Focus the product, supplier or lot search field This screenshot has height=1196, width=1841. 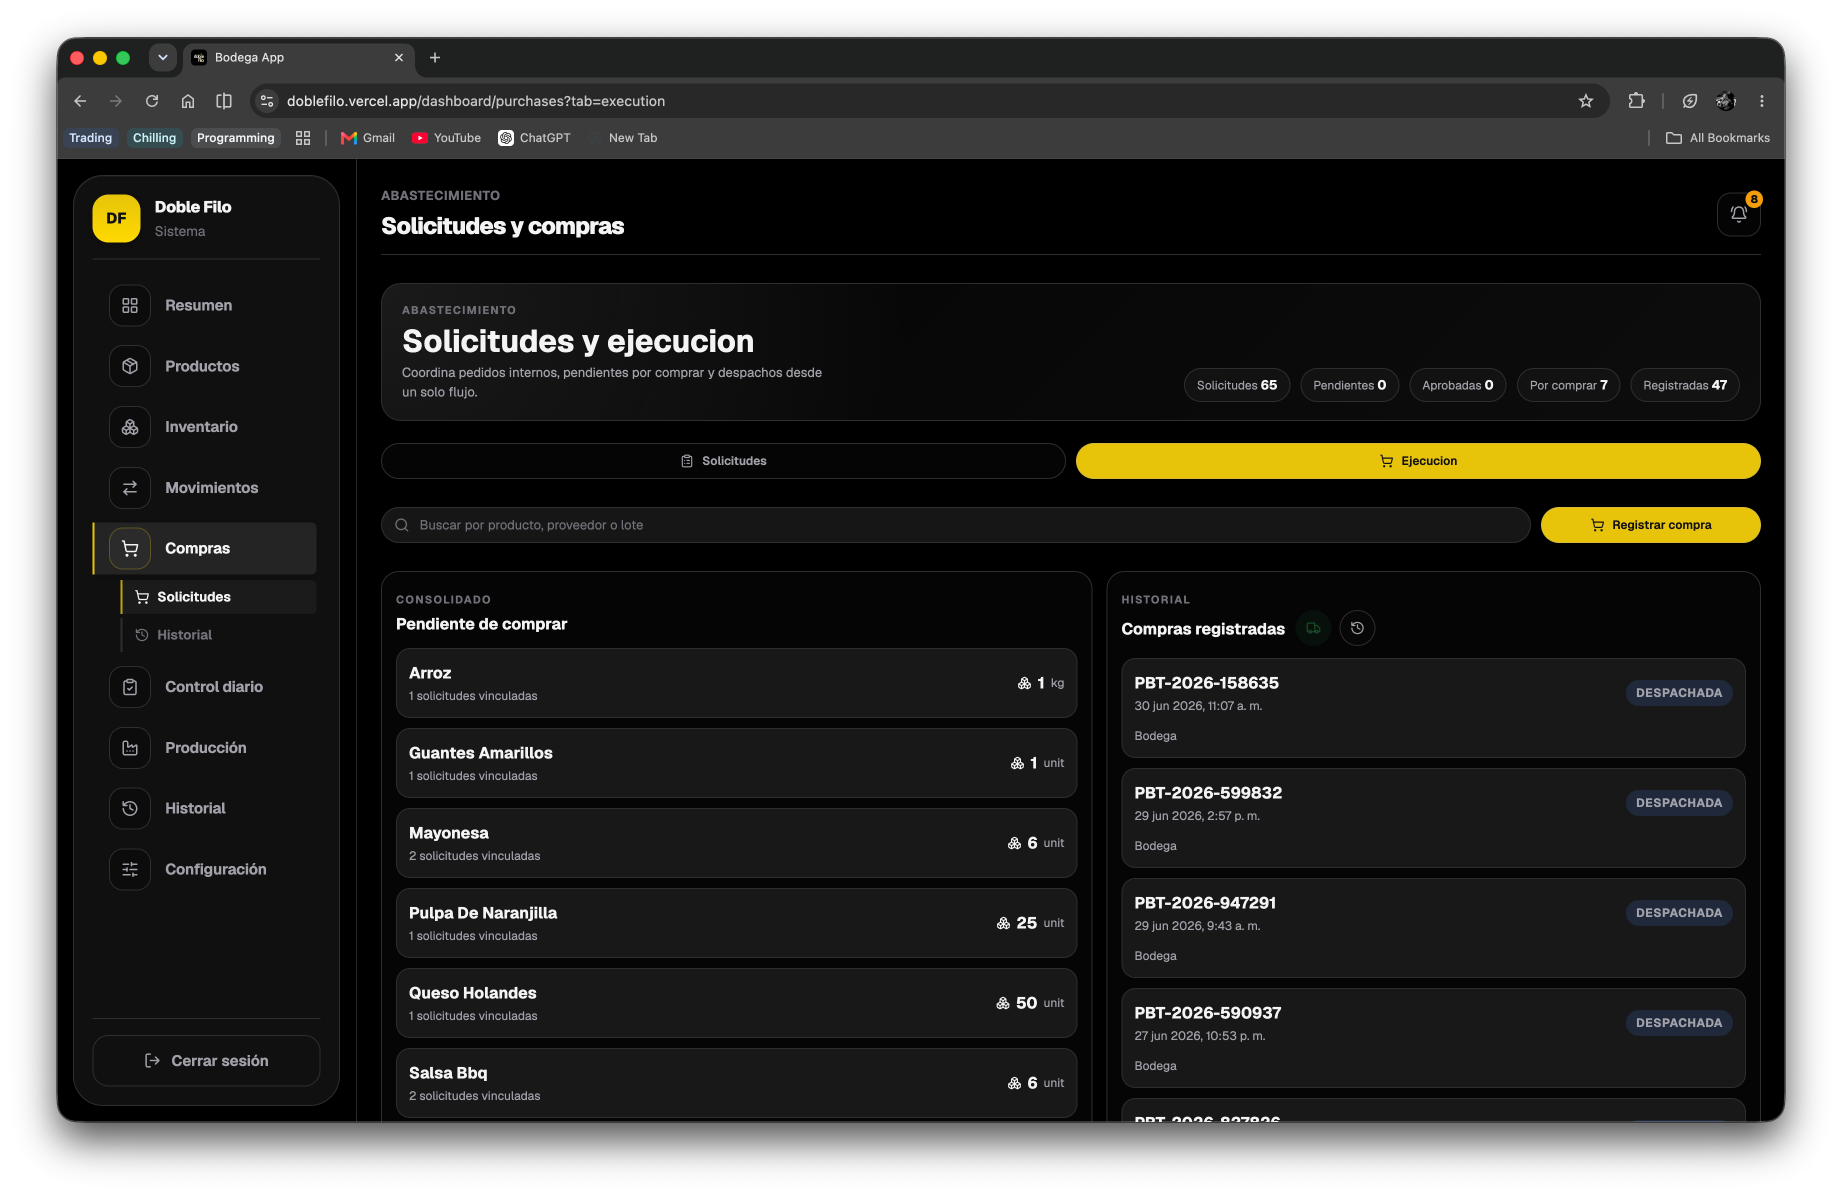click(955, 525)
